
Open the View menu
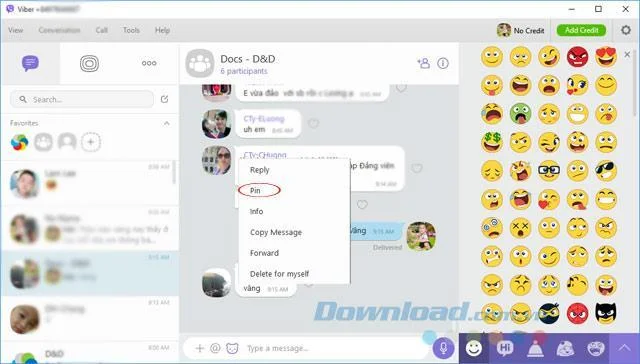click(16, 30)
